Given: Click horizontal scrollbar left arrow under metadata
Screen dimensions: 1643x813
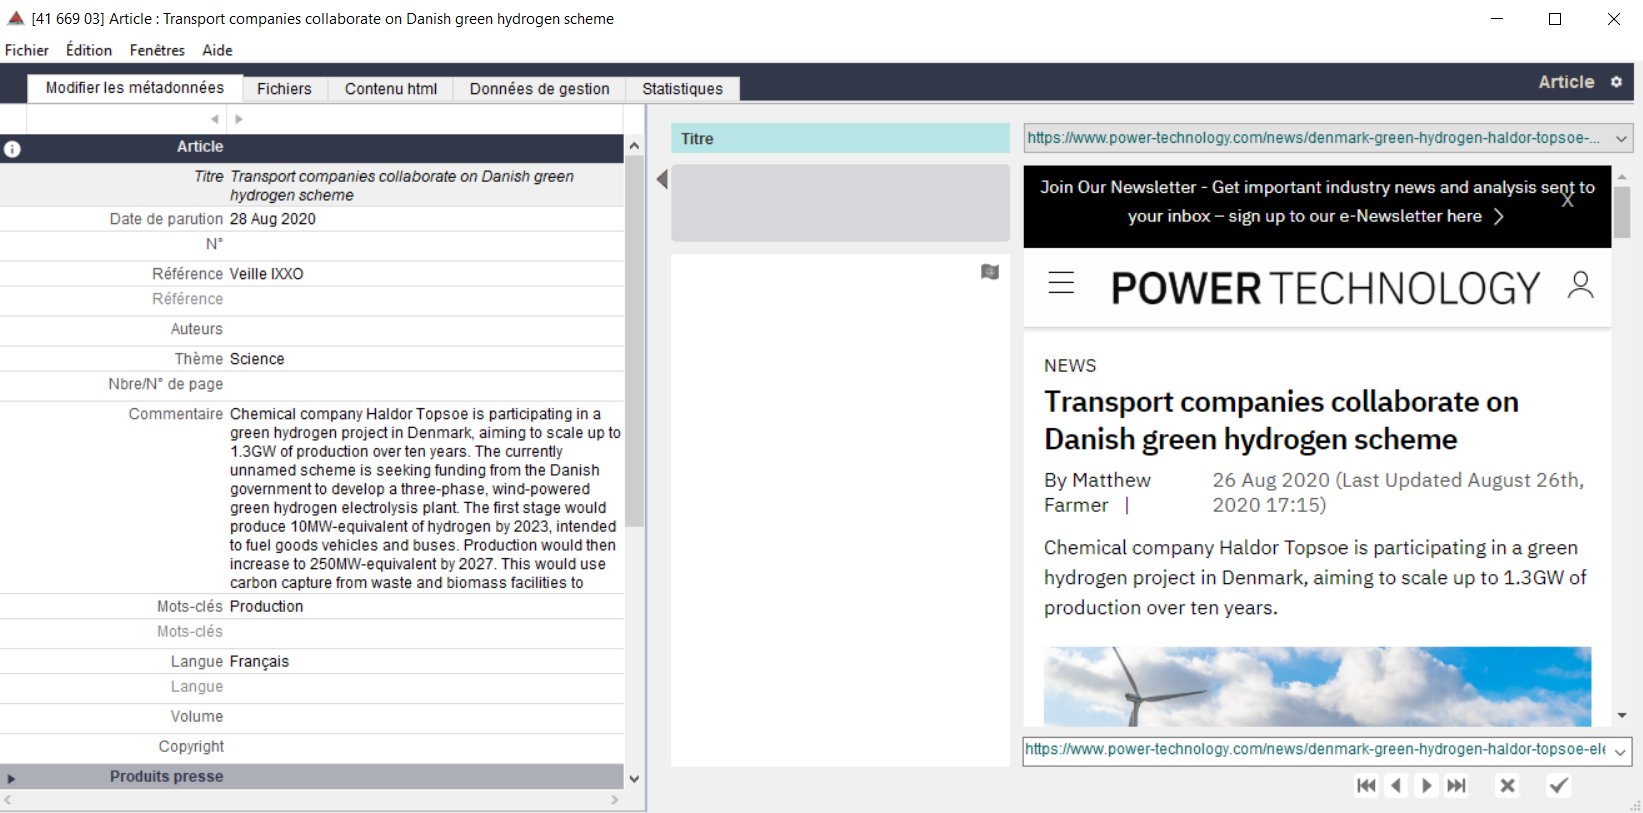Looking at the screenshot, I should [x=8, y=800].
